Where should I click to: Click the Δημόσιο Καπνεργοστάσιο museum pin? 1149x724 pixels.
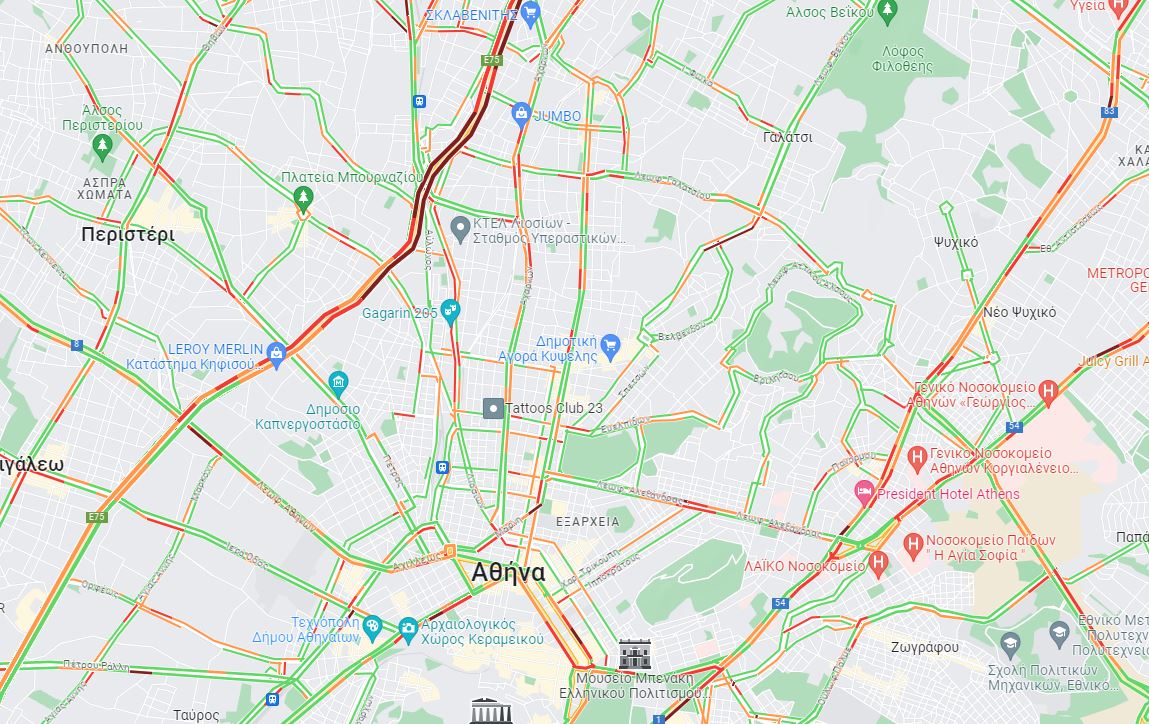pyautogui.click(x=338, y=383)
